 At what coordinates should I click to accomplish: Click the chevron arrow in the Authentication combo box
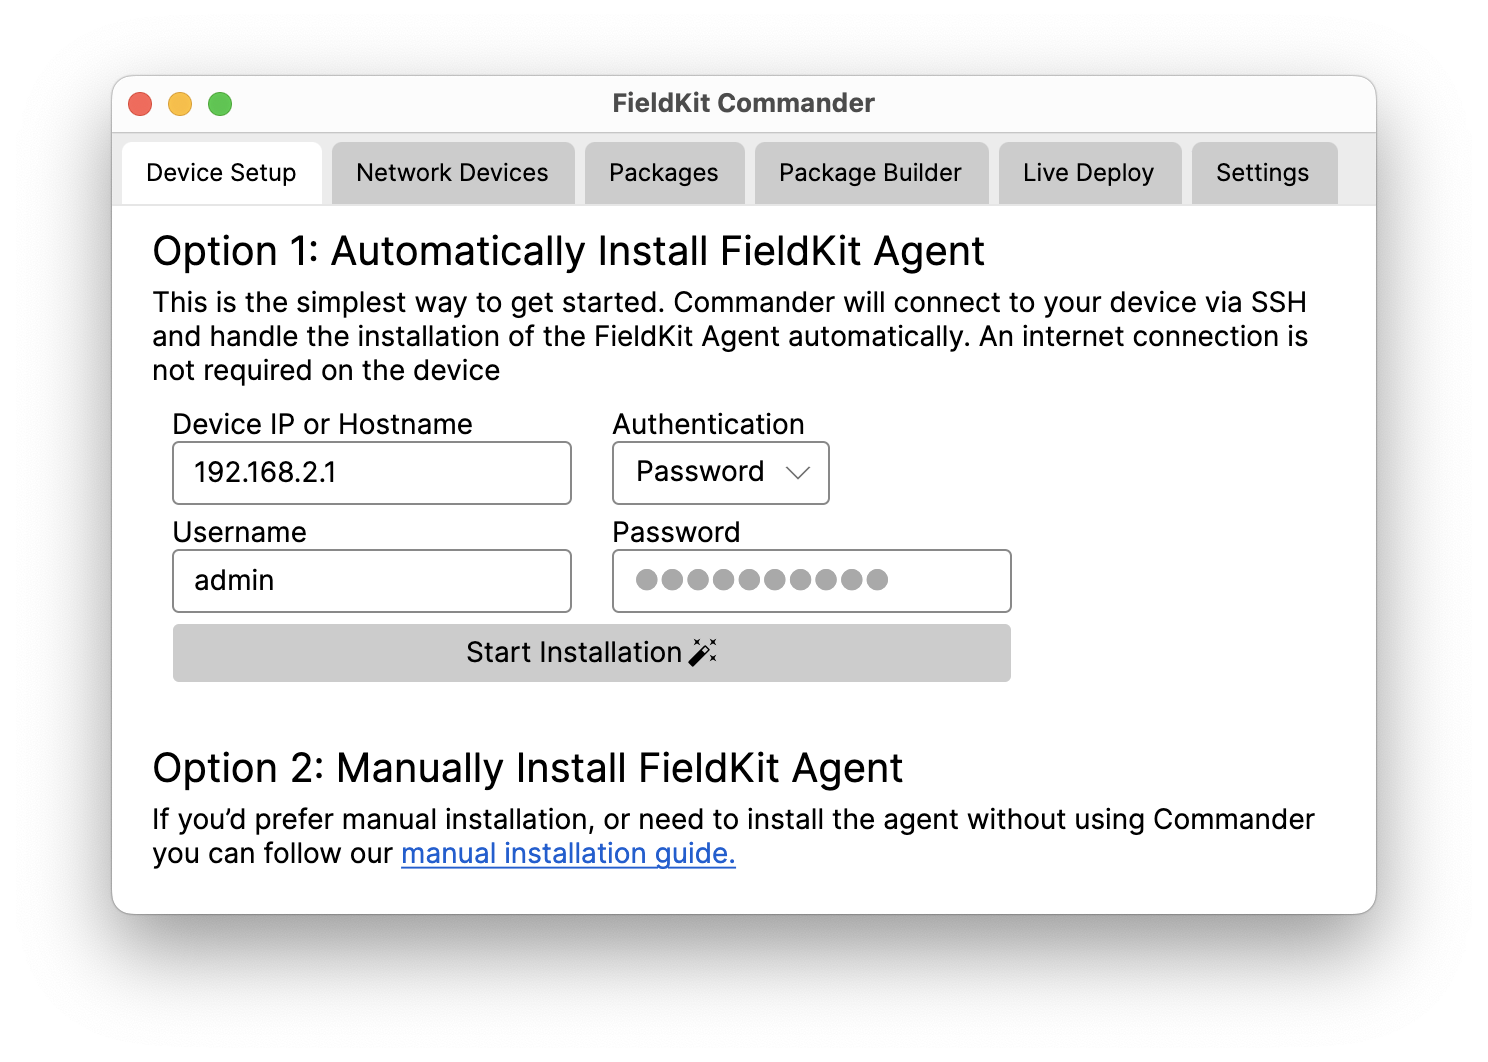(x=798, y=472)
